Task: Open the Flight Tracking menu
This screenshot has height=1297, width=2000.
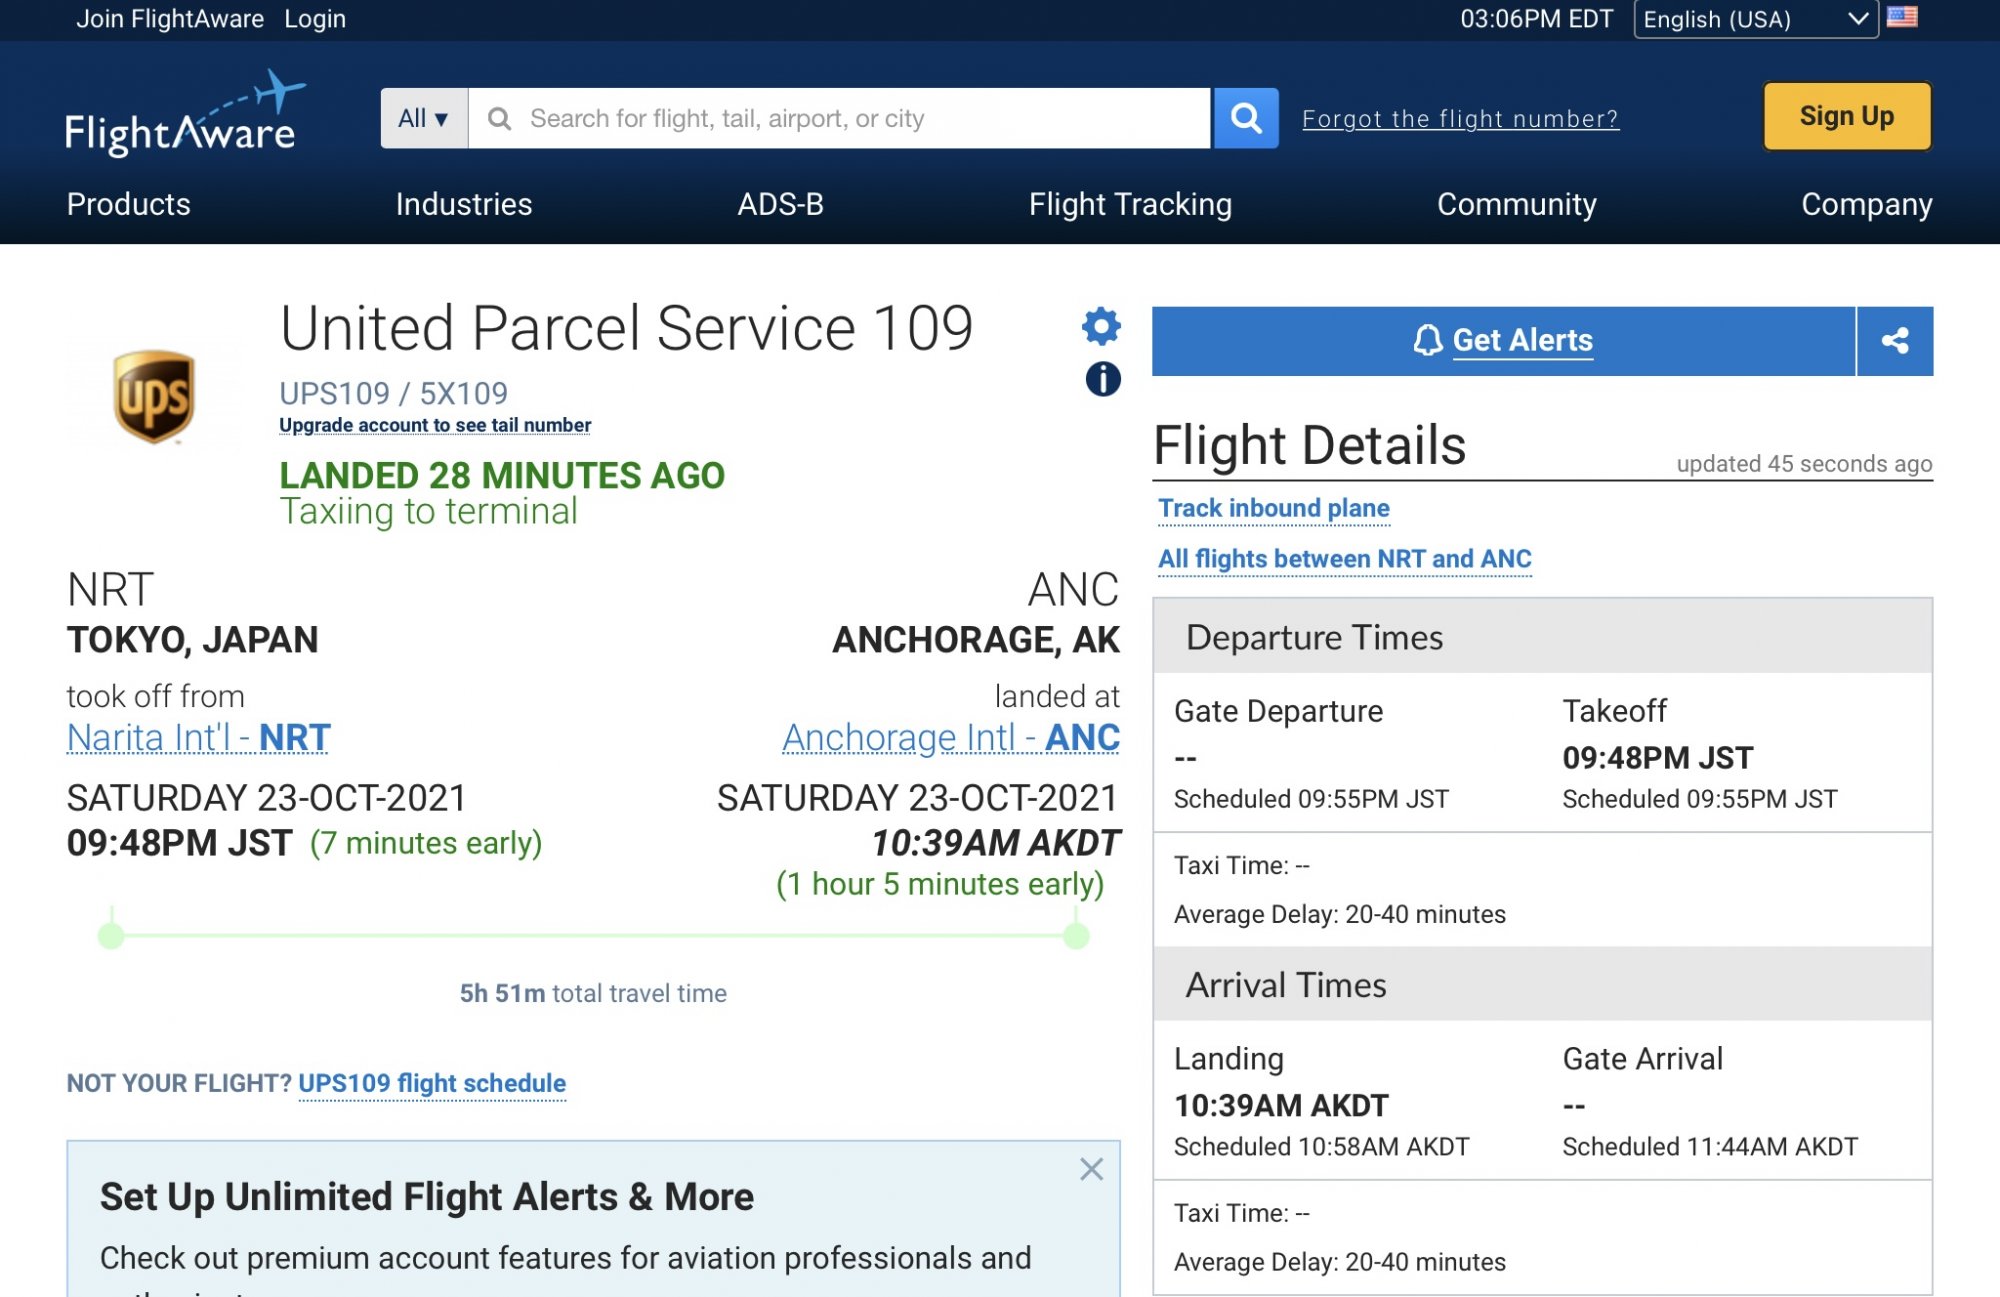Action: 1130,204
